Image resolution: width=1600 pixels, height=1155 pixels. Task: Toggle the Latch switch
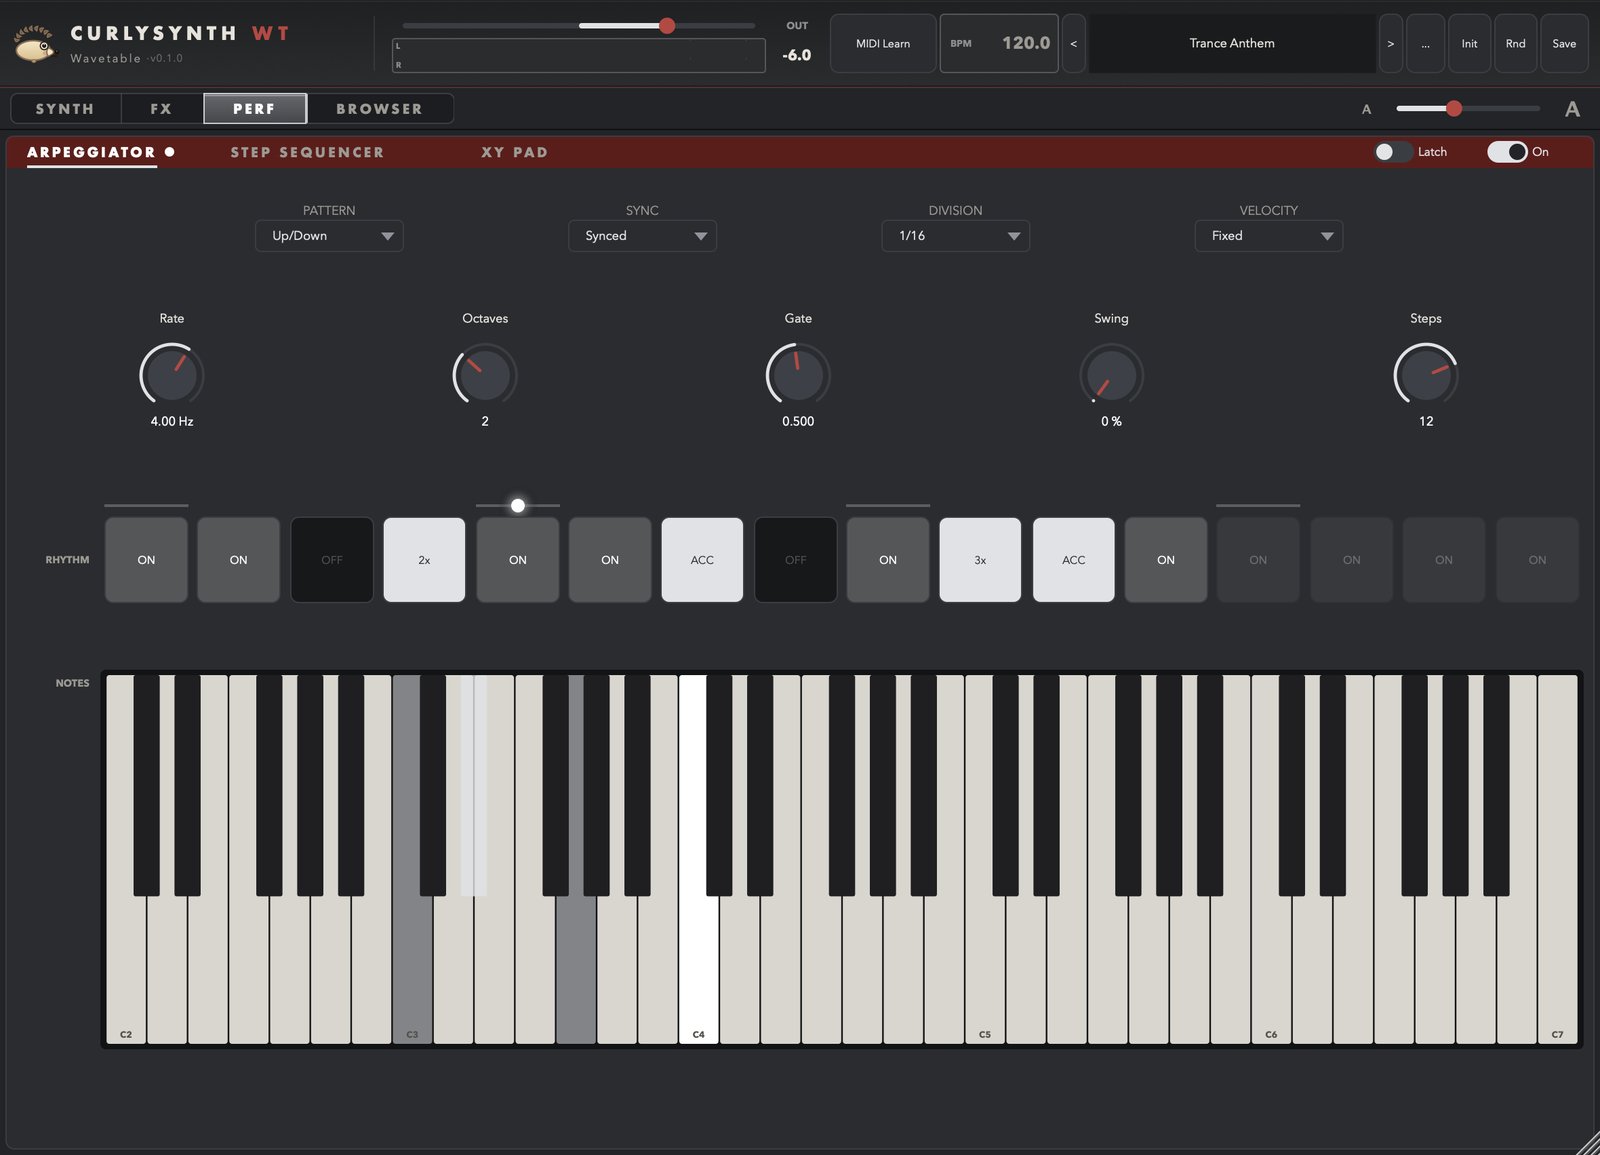point(1393,152)
